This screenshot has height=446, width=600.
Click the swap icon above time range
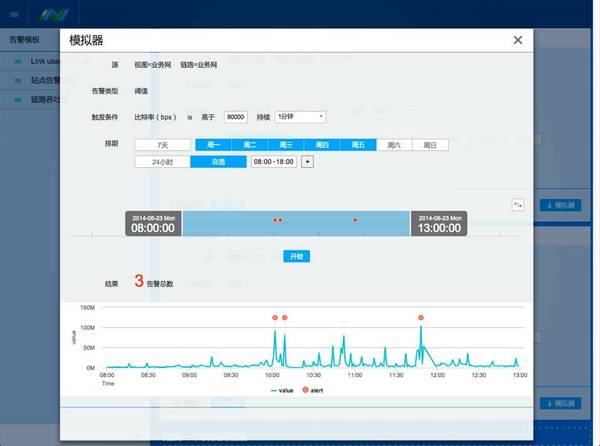coord(518,205)
